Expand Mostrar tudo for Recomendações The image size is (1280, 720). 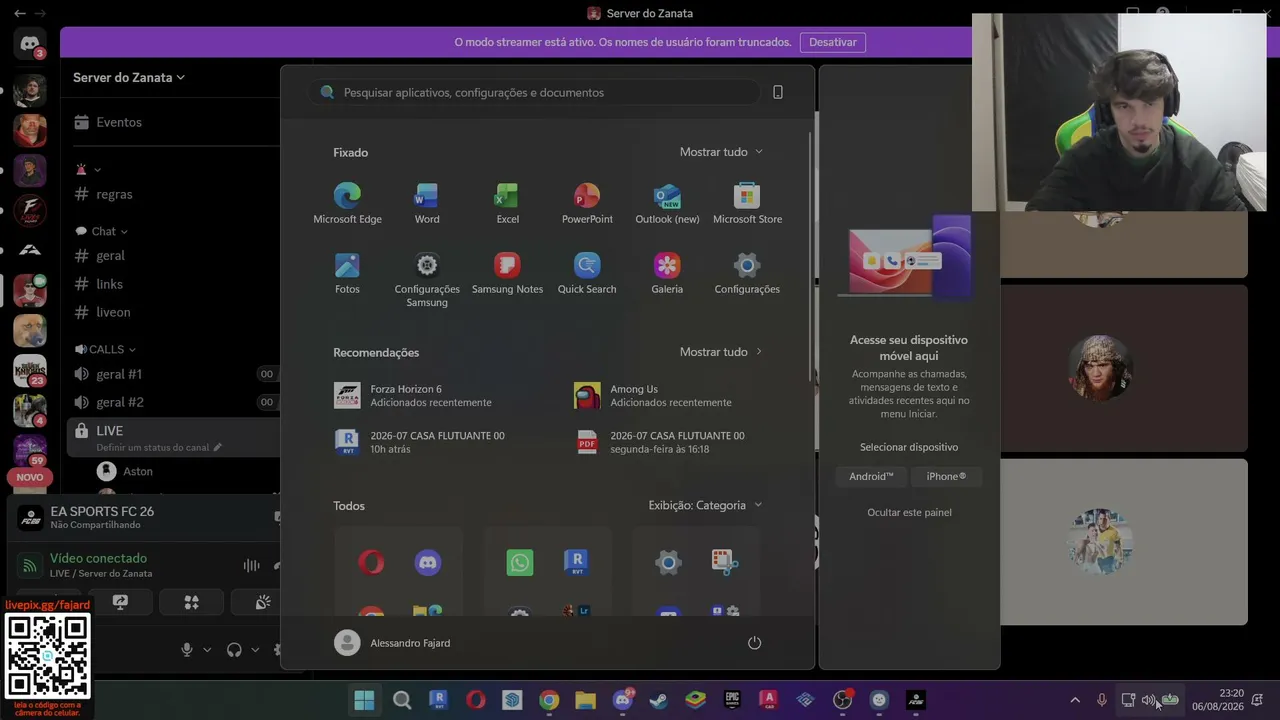(x=721, y=352)
